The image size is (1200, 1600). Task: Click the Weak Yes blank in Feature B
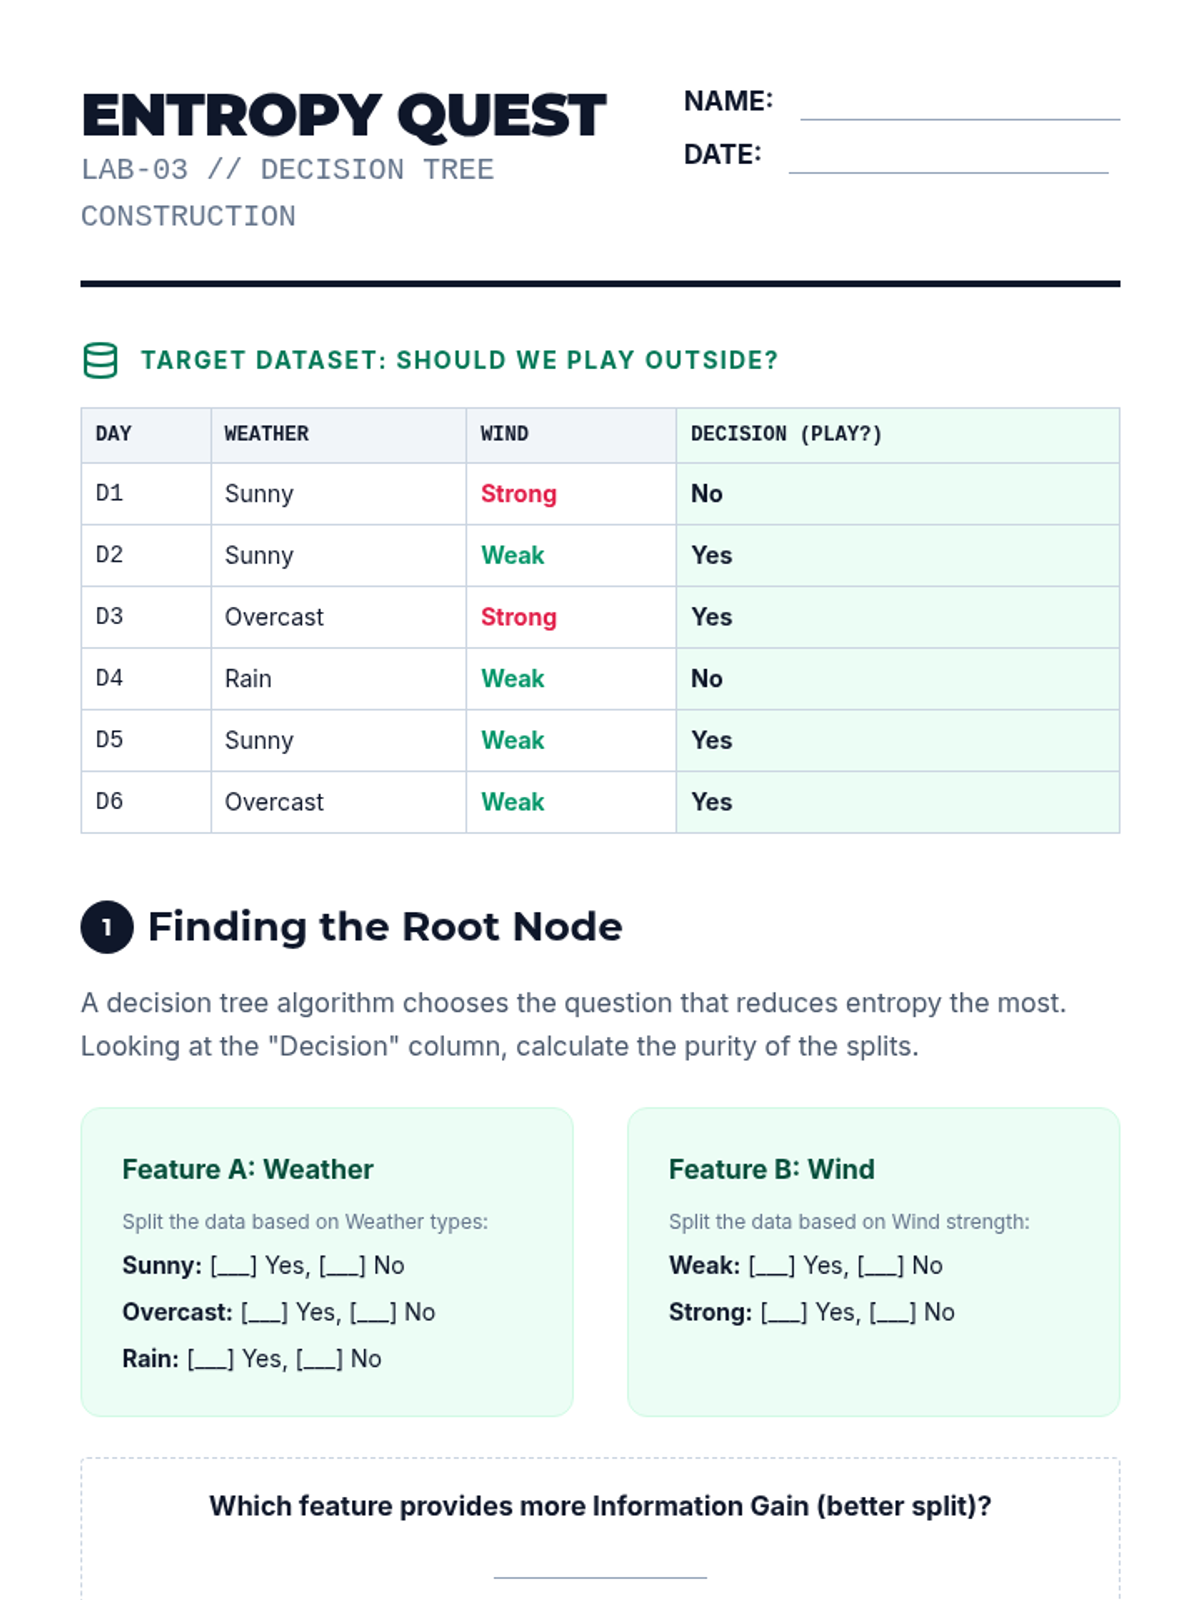point(772,1266)
